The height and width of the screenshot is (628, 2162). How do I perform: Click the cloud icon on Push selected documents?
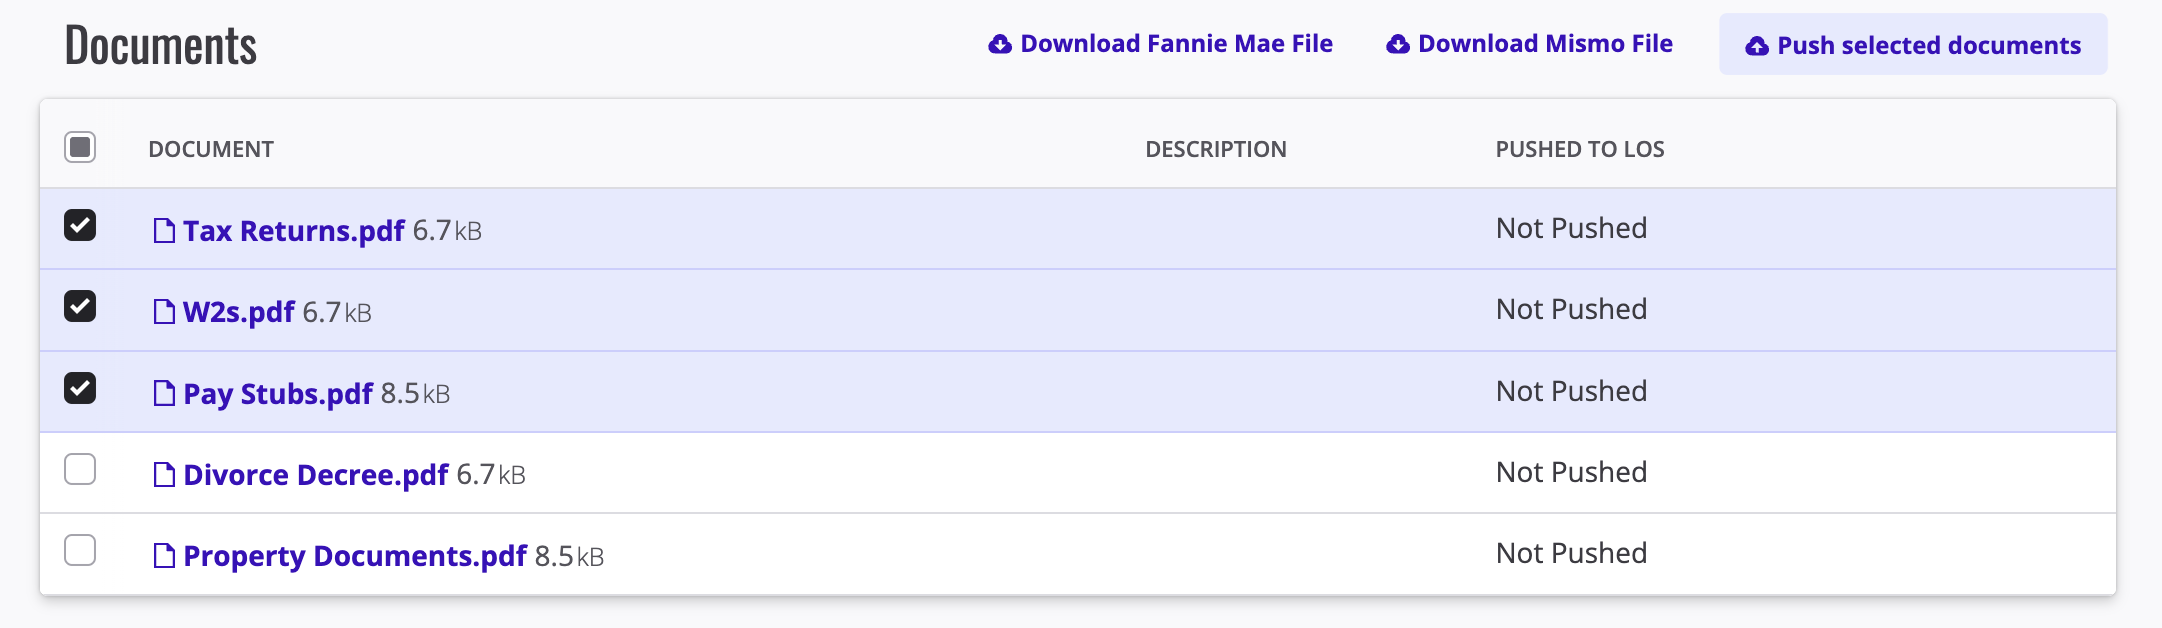point(1756,46)
